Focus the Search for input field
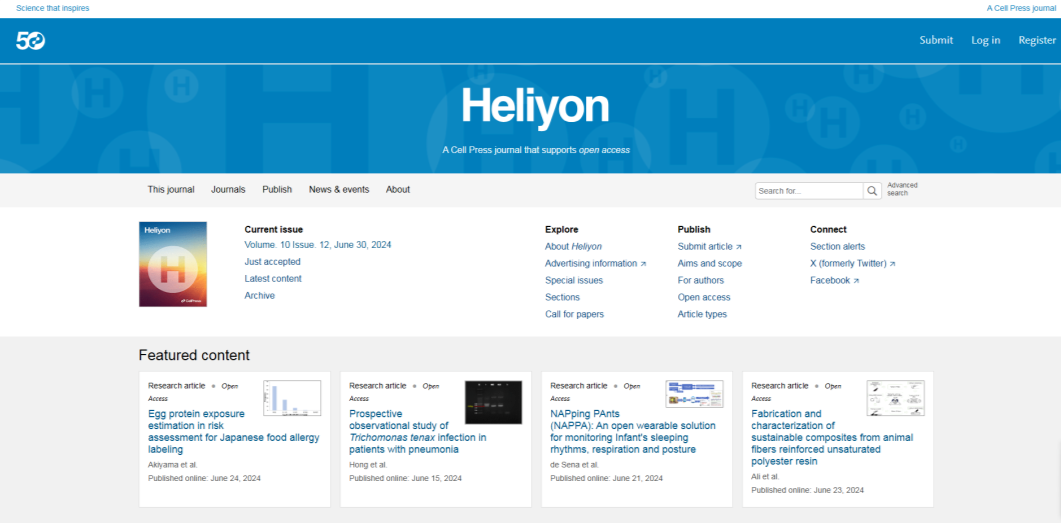This screenshot has width=1061, height=523. pyautogui.click(x=809, y=191)
